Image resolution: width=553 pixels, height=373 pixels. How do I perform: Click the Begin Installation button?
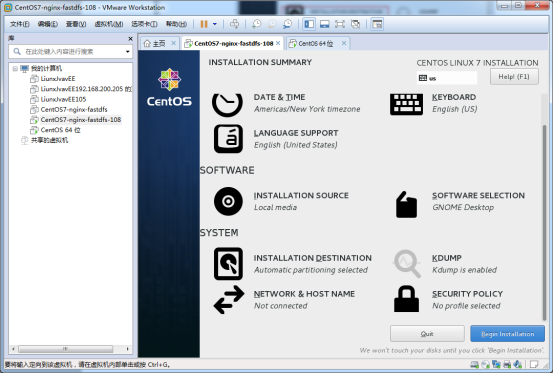tap(507, 334)
